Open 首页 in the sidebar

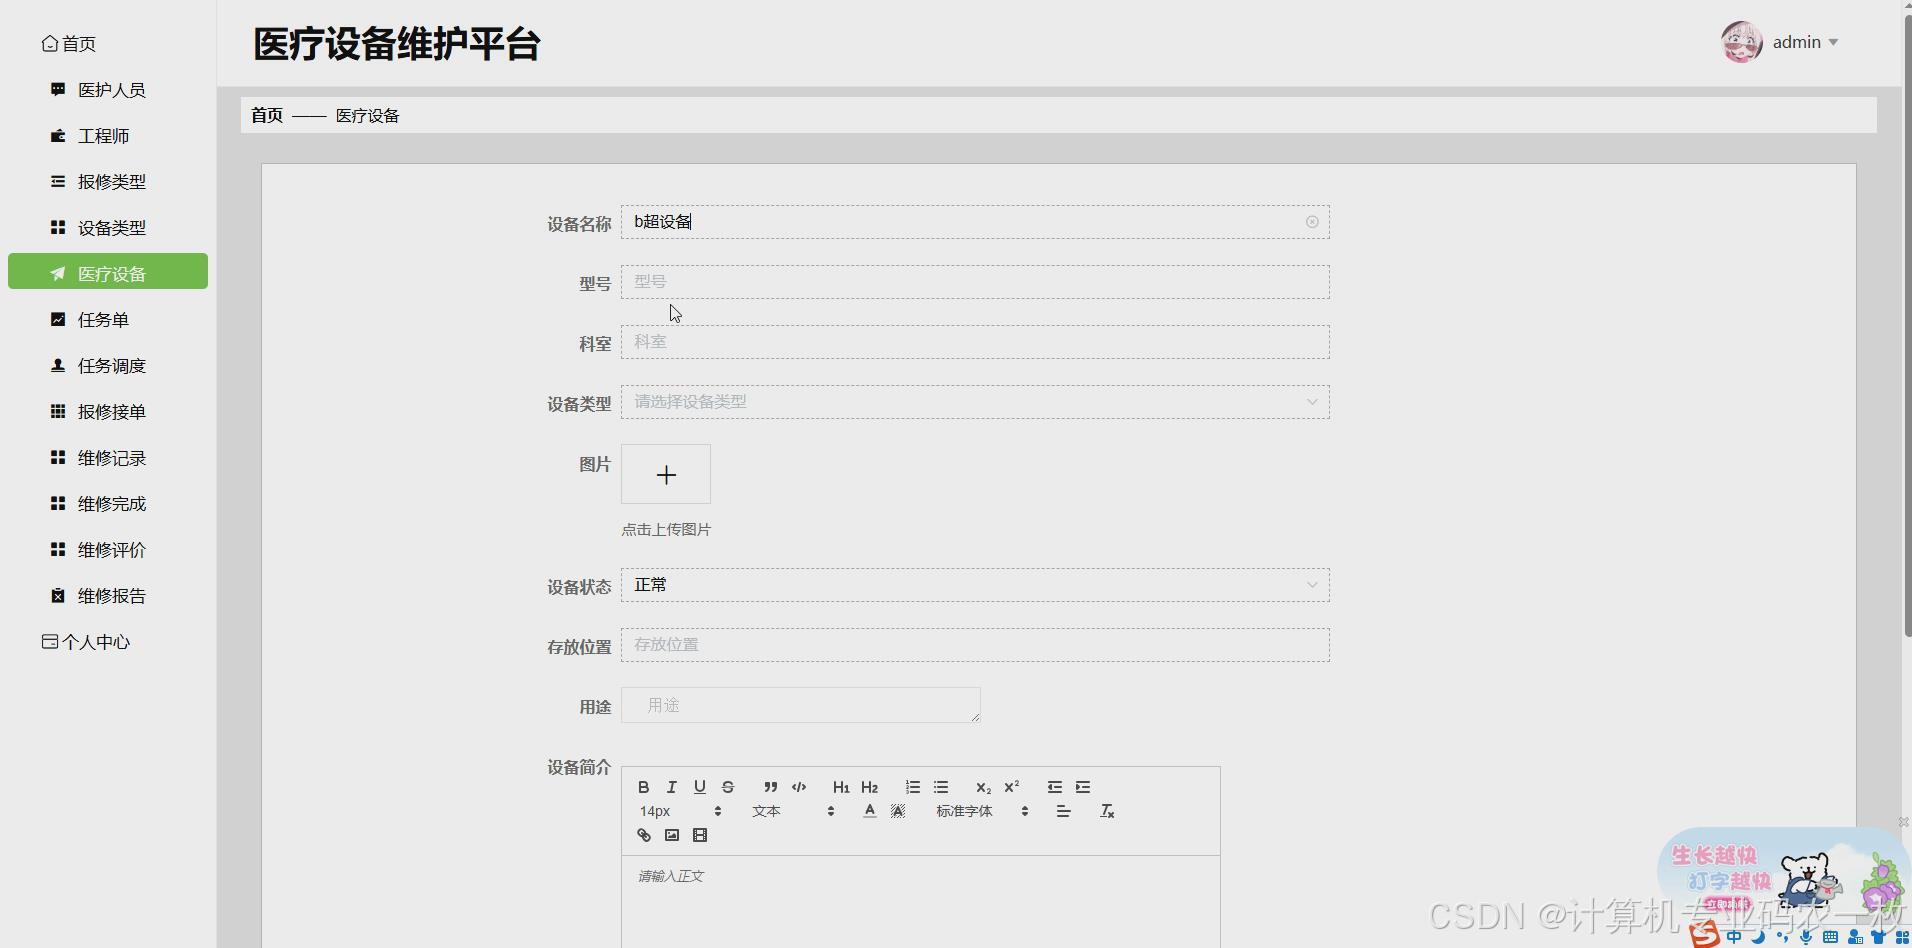coord(69,44)
